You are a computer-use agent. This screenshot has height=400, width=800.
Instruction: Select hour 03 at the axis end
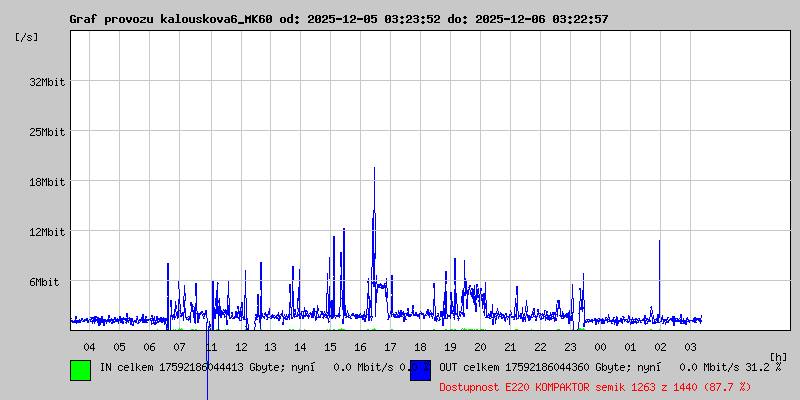[x=690, y=346]
